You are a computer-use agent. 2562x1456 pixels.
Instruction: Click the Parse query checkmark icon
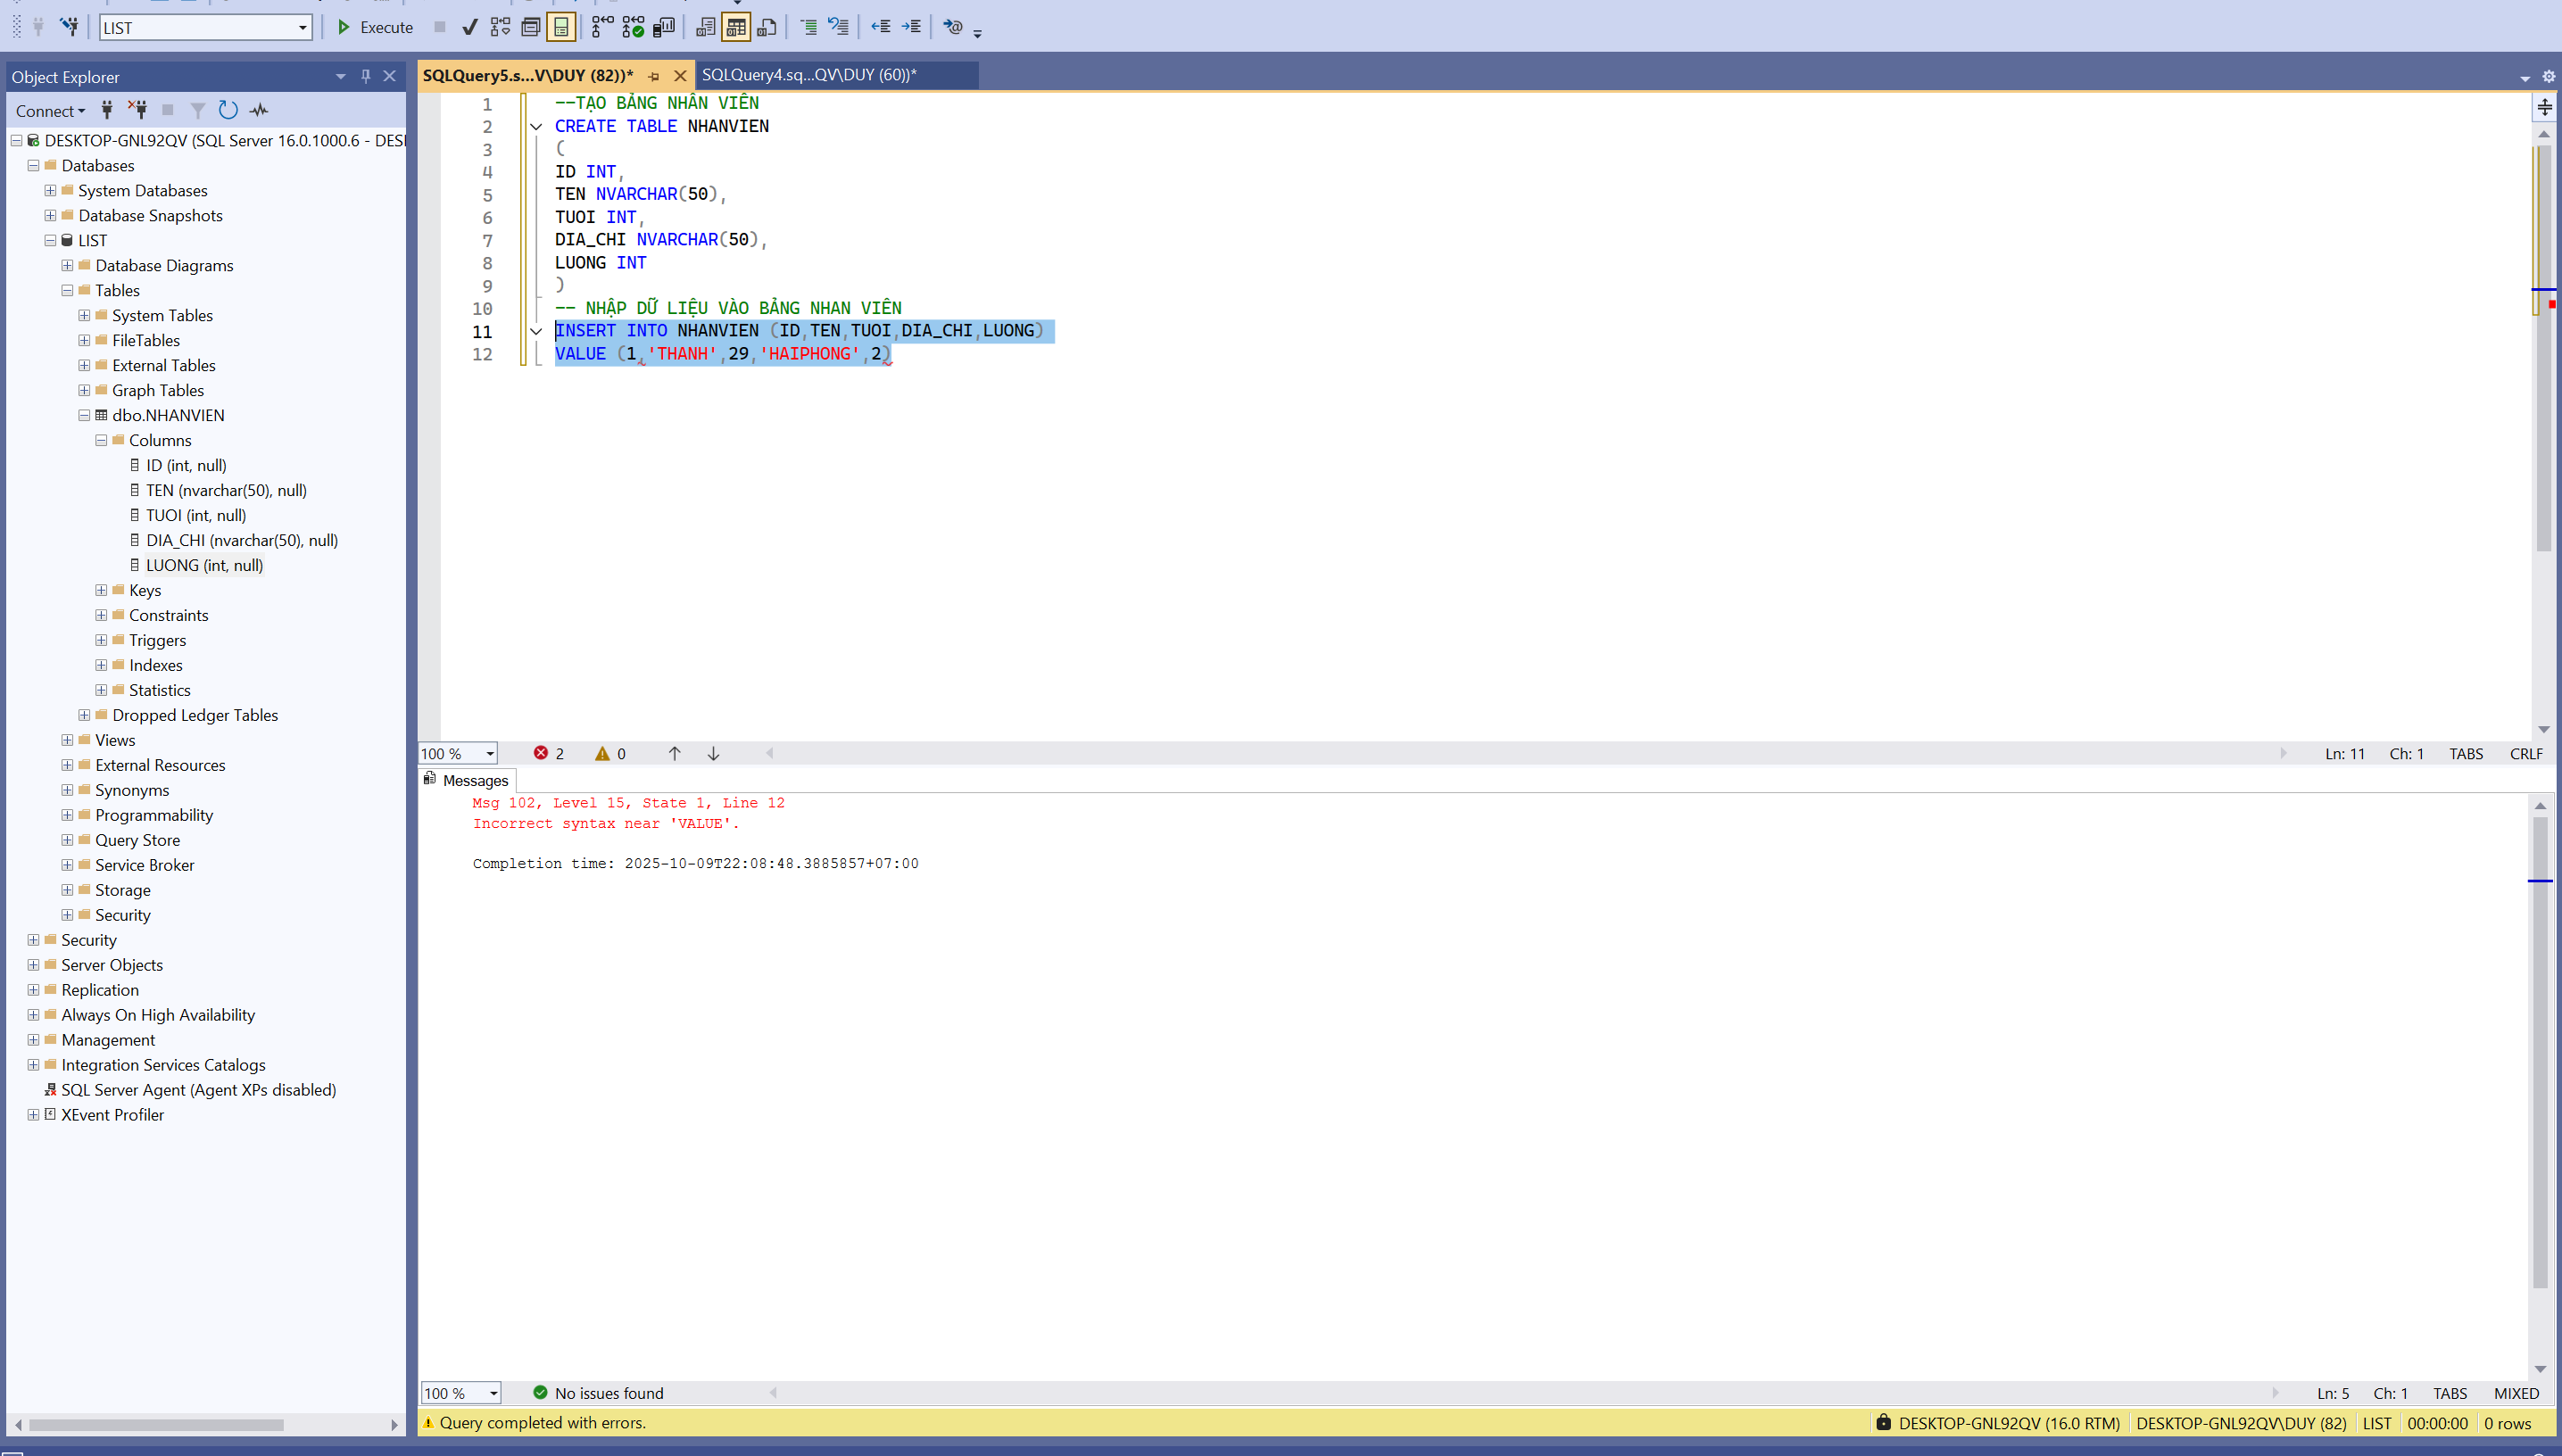[469, 27]
